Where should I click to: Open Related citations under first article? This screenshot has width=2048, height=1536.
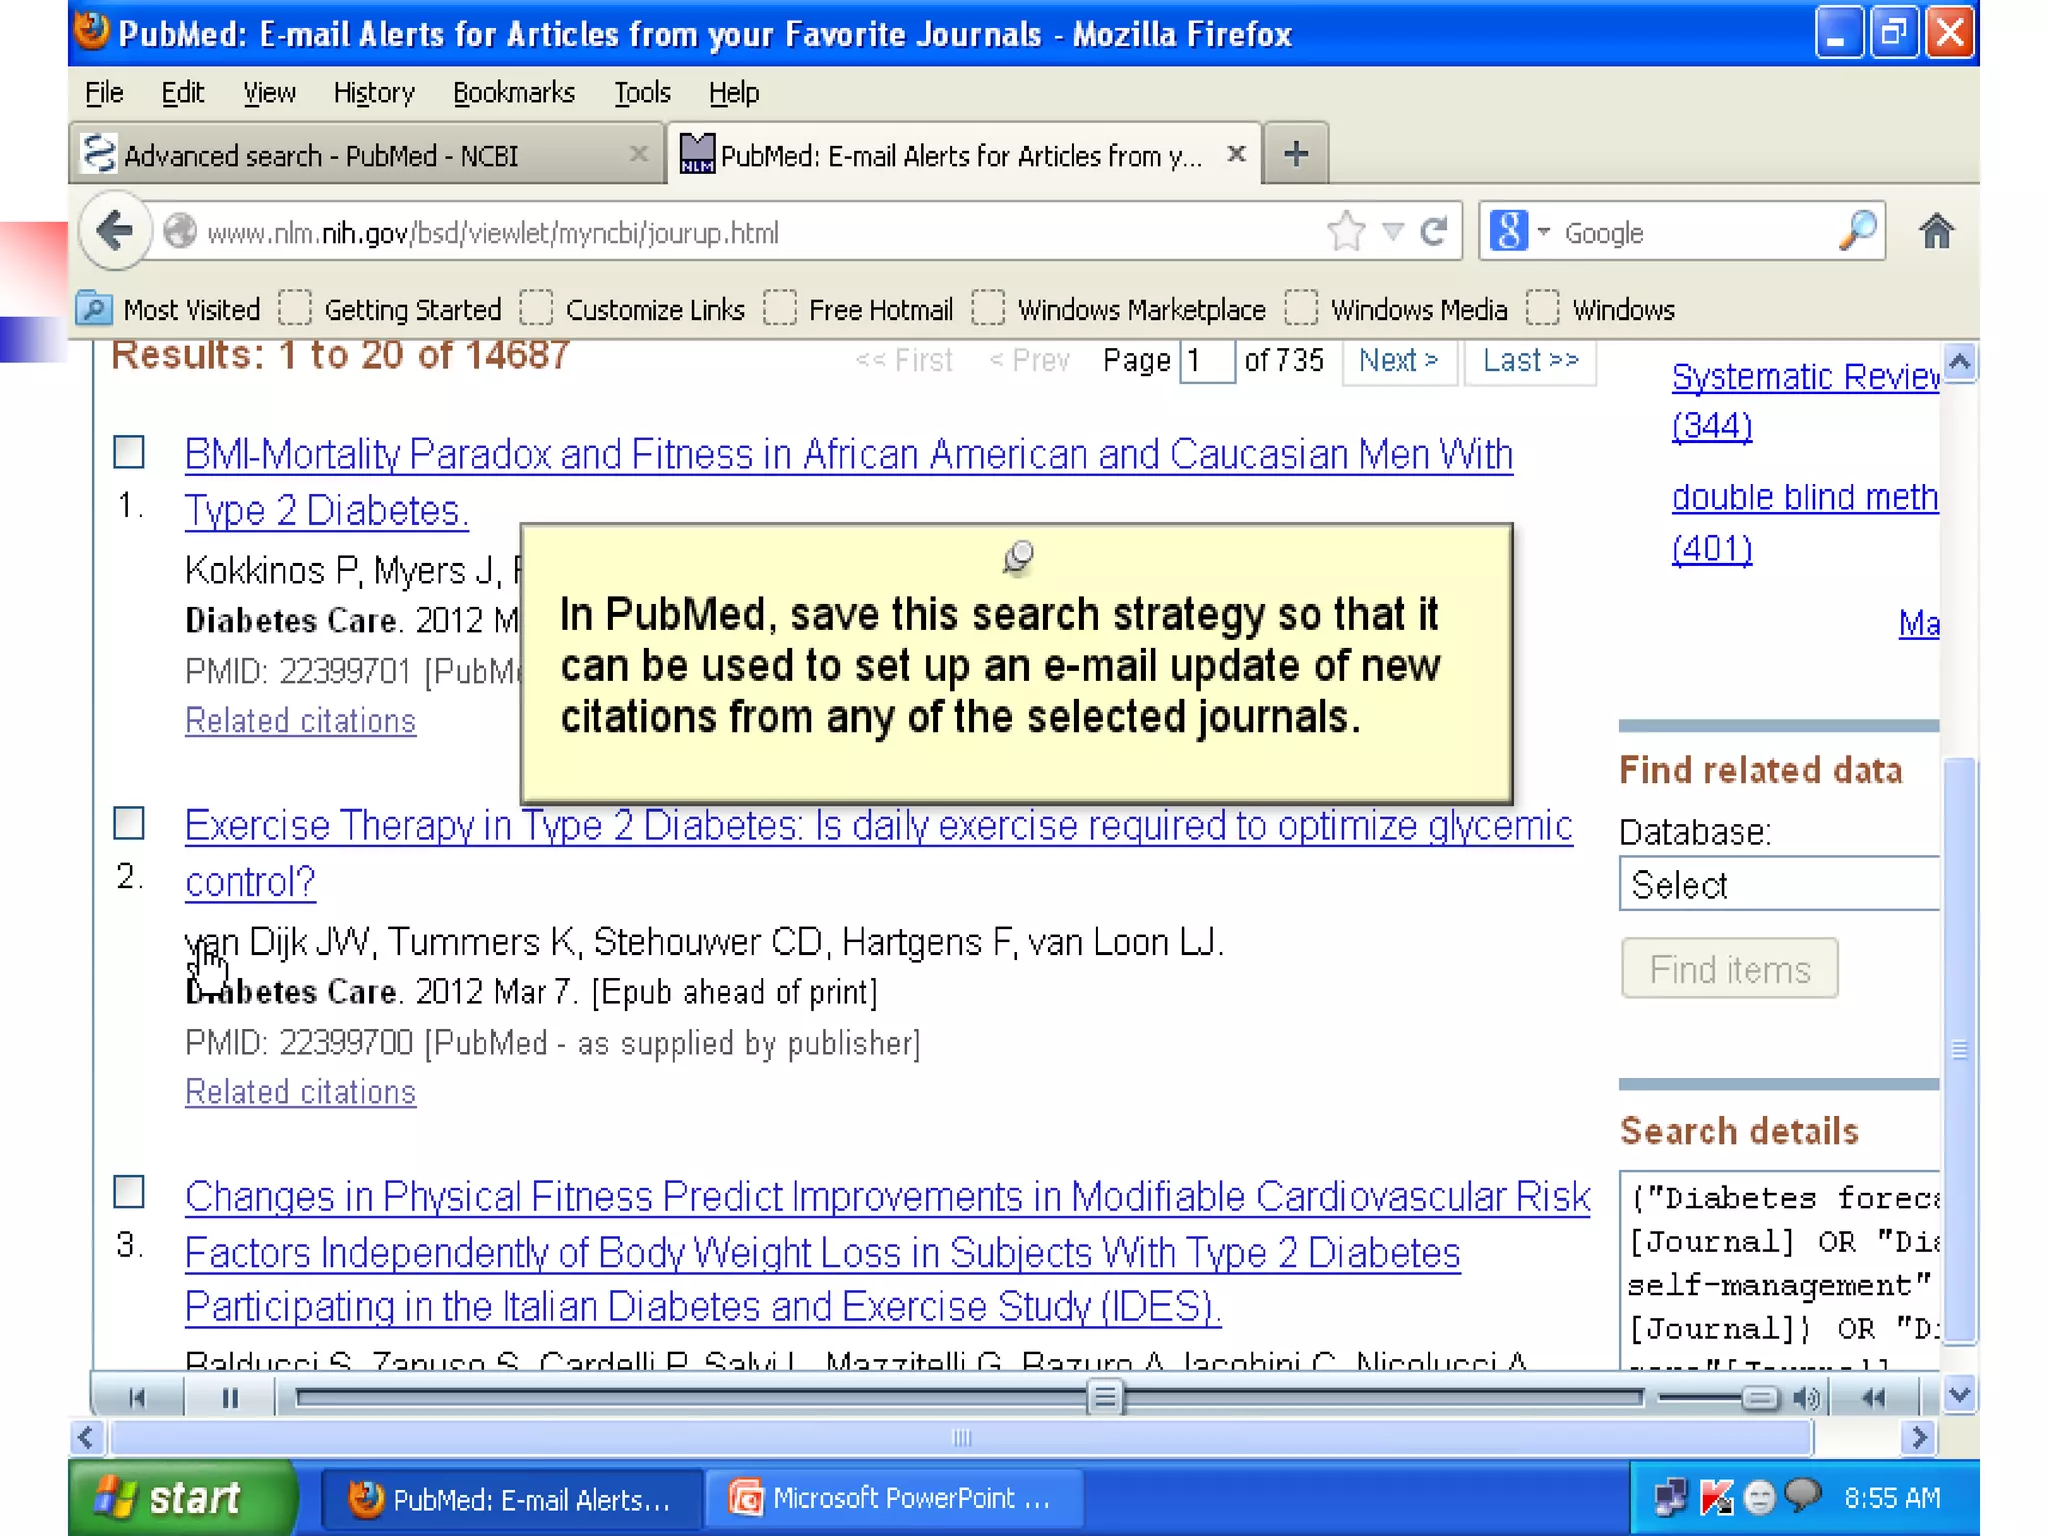(x=300, y=721)
